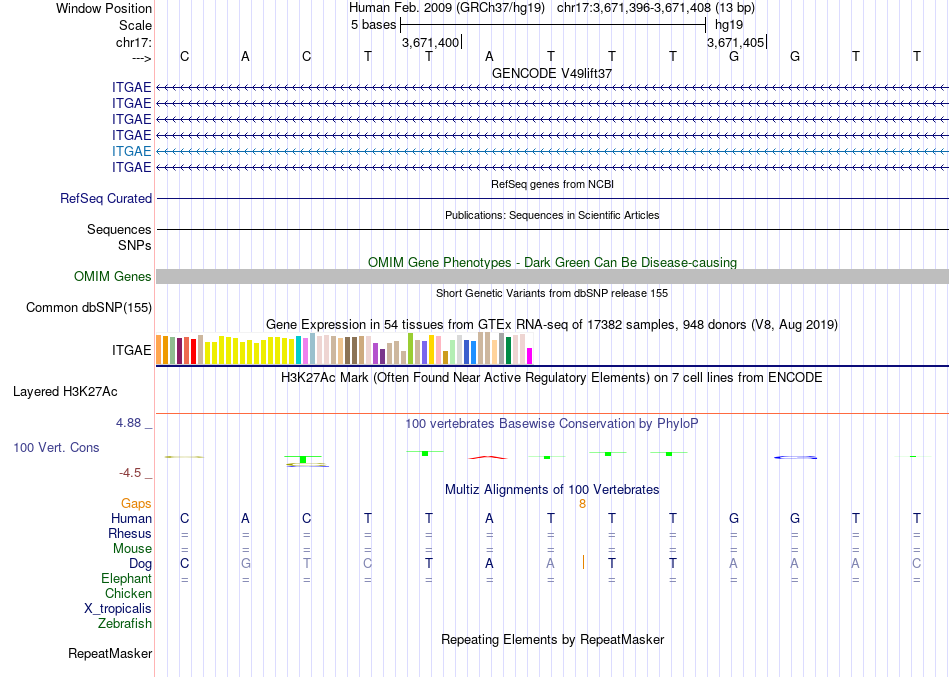Click the Zebrafish alignment row label
The width and height of the screenshot is (950, 677).
click(125, 623)
